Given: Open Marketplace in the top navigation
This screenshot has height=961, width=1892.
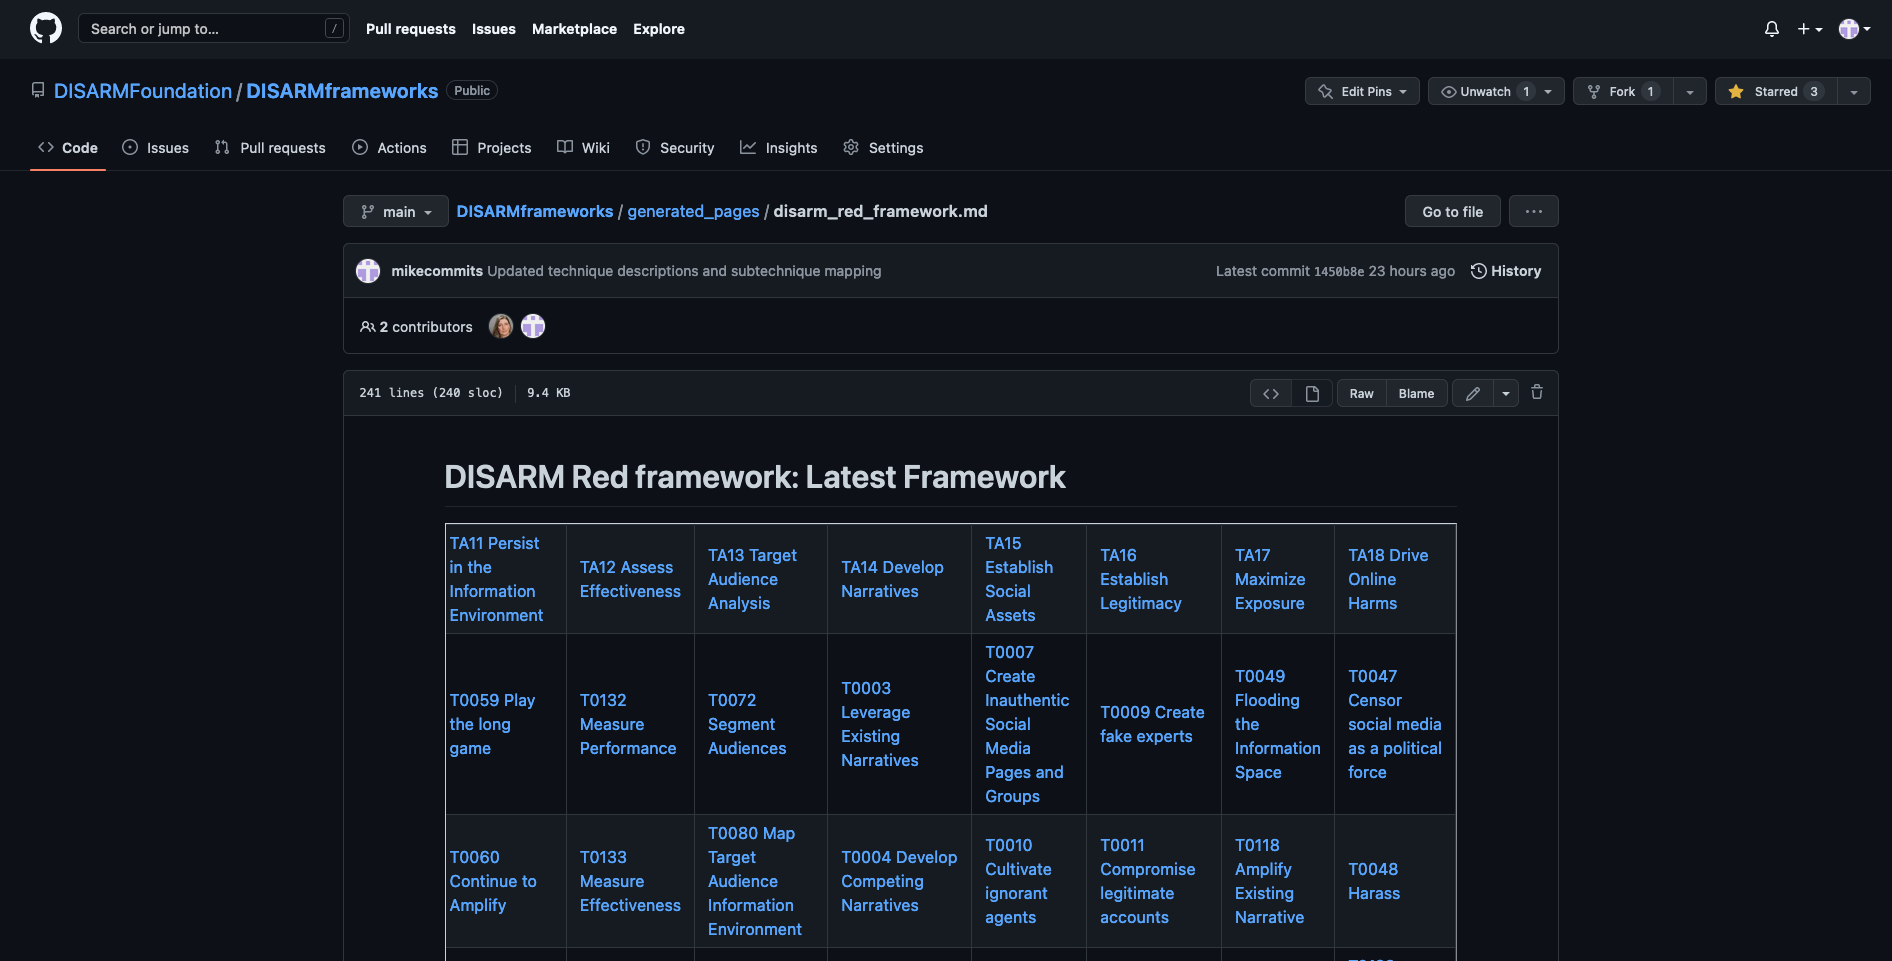Looking at the screenshot, I should (574, 29).
